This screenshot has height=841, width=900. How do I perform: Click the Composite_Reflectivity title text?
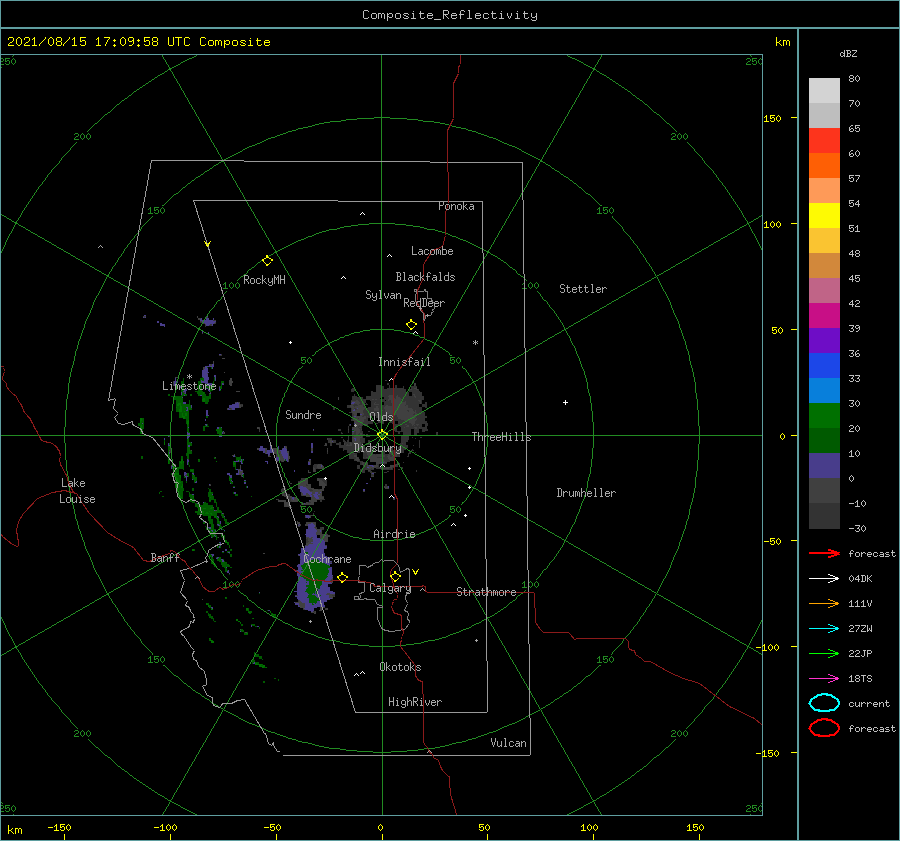450,15
